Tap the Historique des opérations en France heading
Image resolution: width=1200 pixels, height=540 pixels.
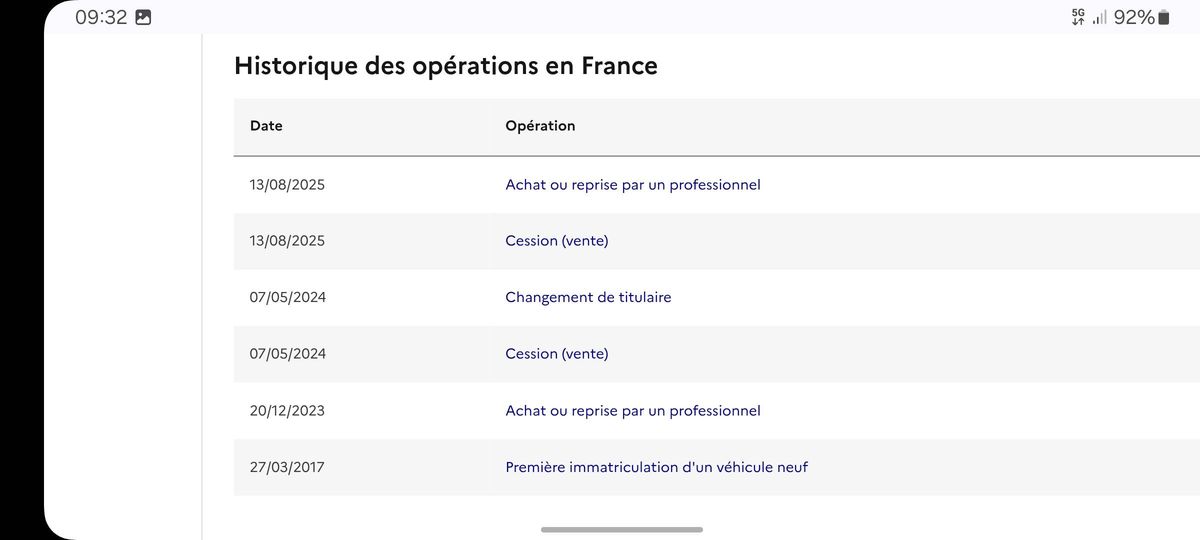point(446,66)
